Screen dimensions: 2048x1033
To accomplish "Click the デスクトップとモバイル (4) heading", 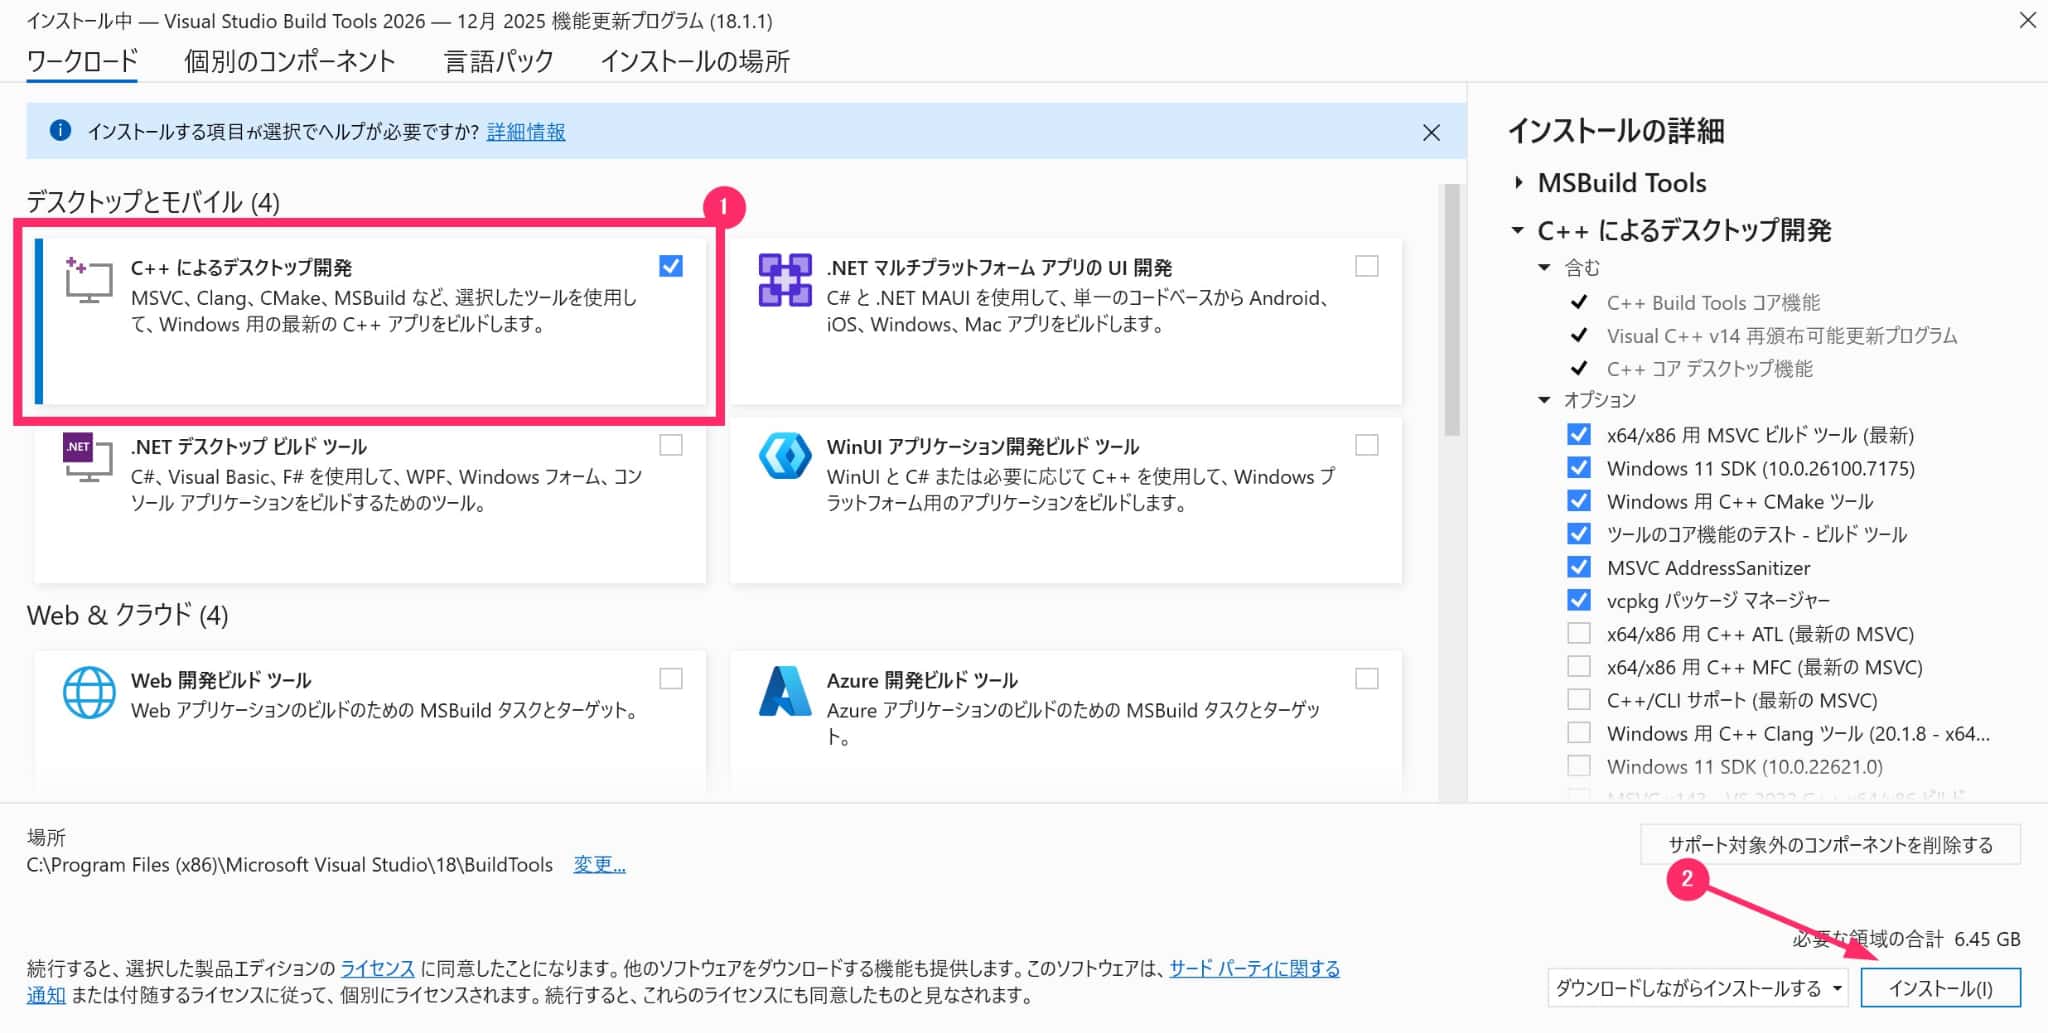I will coord(153,202).
